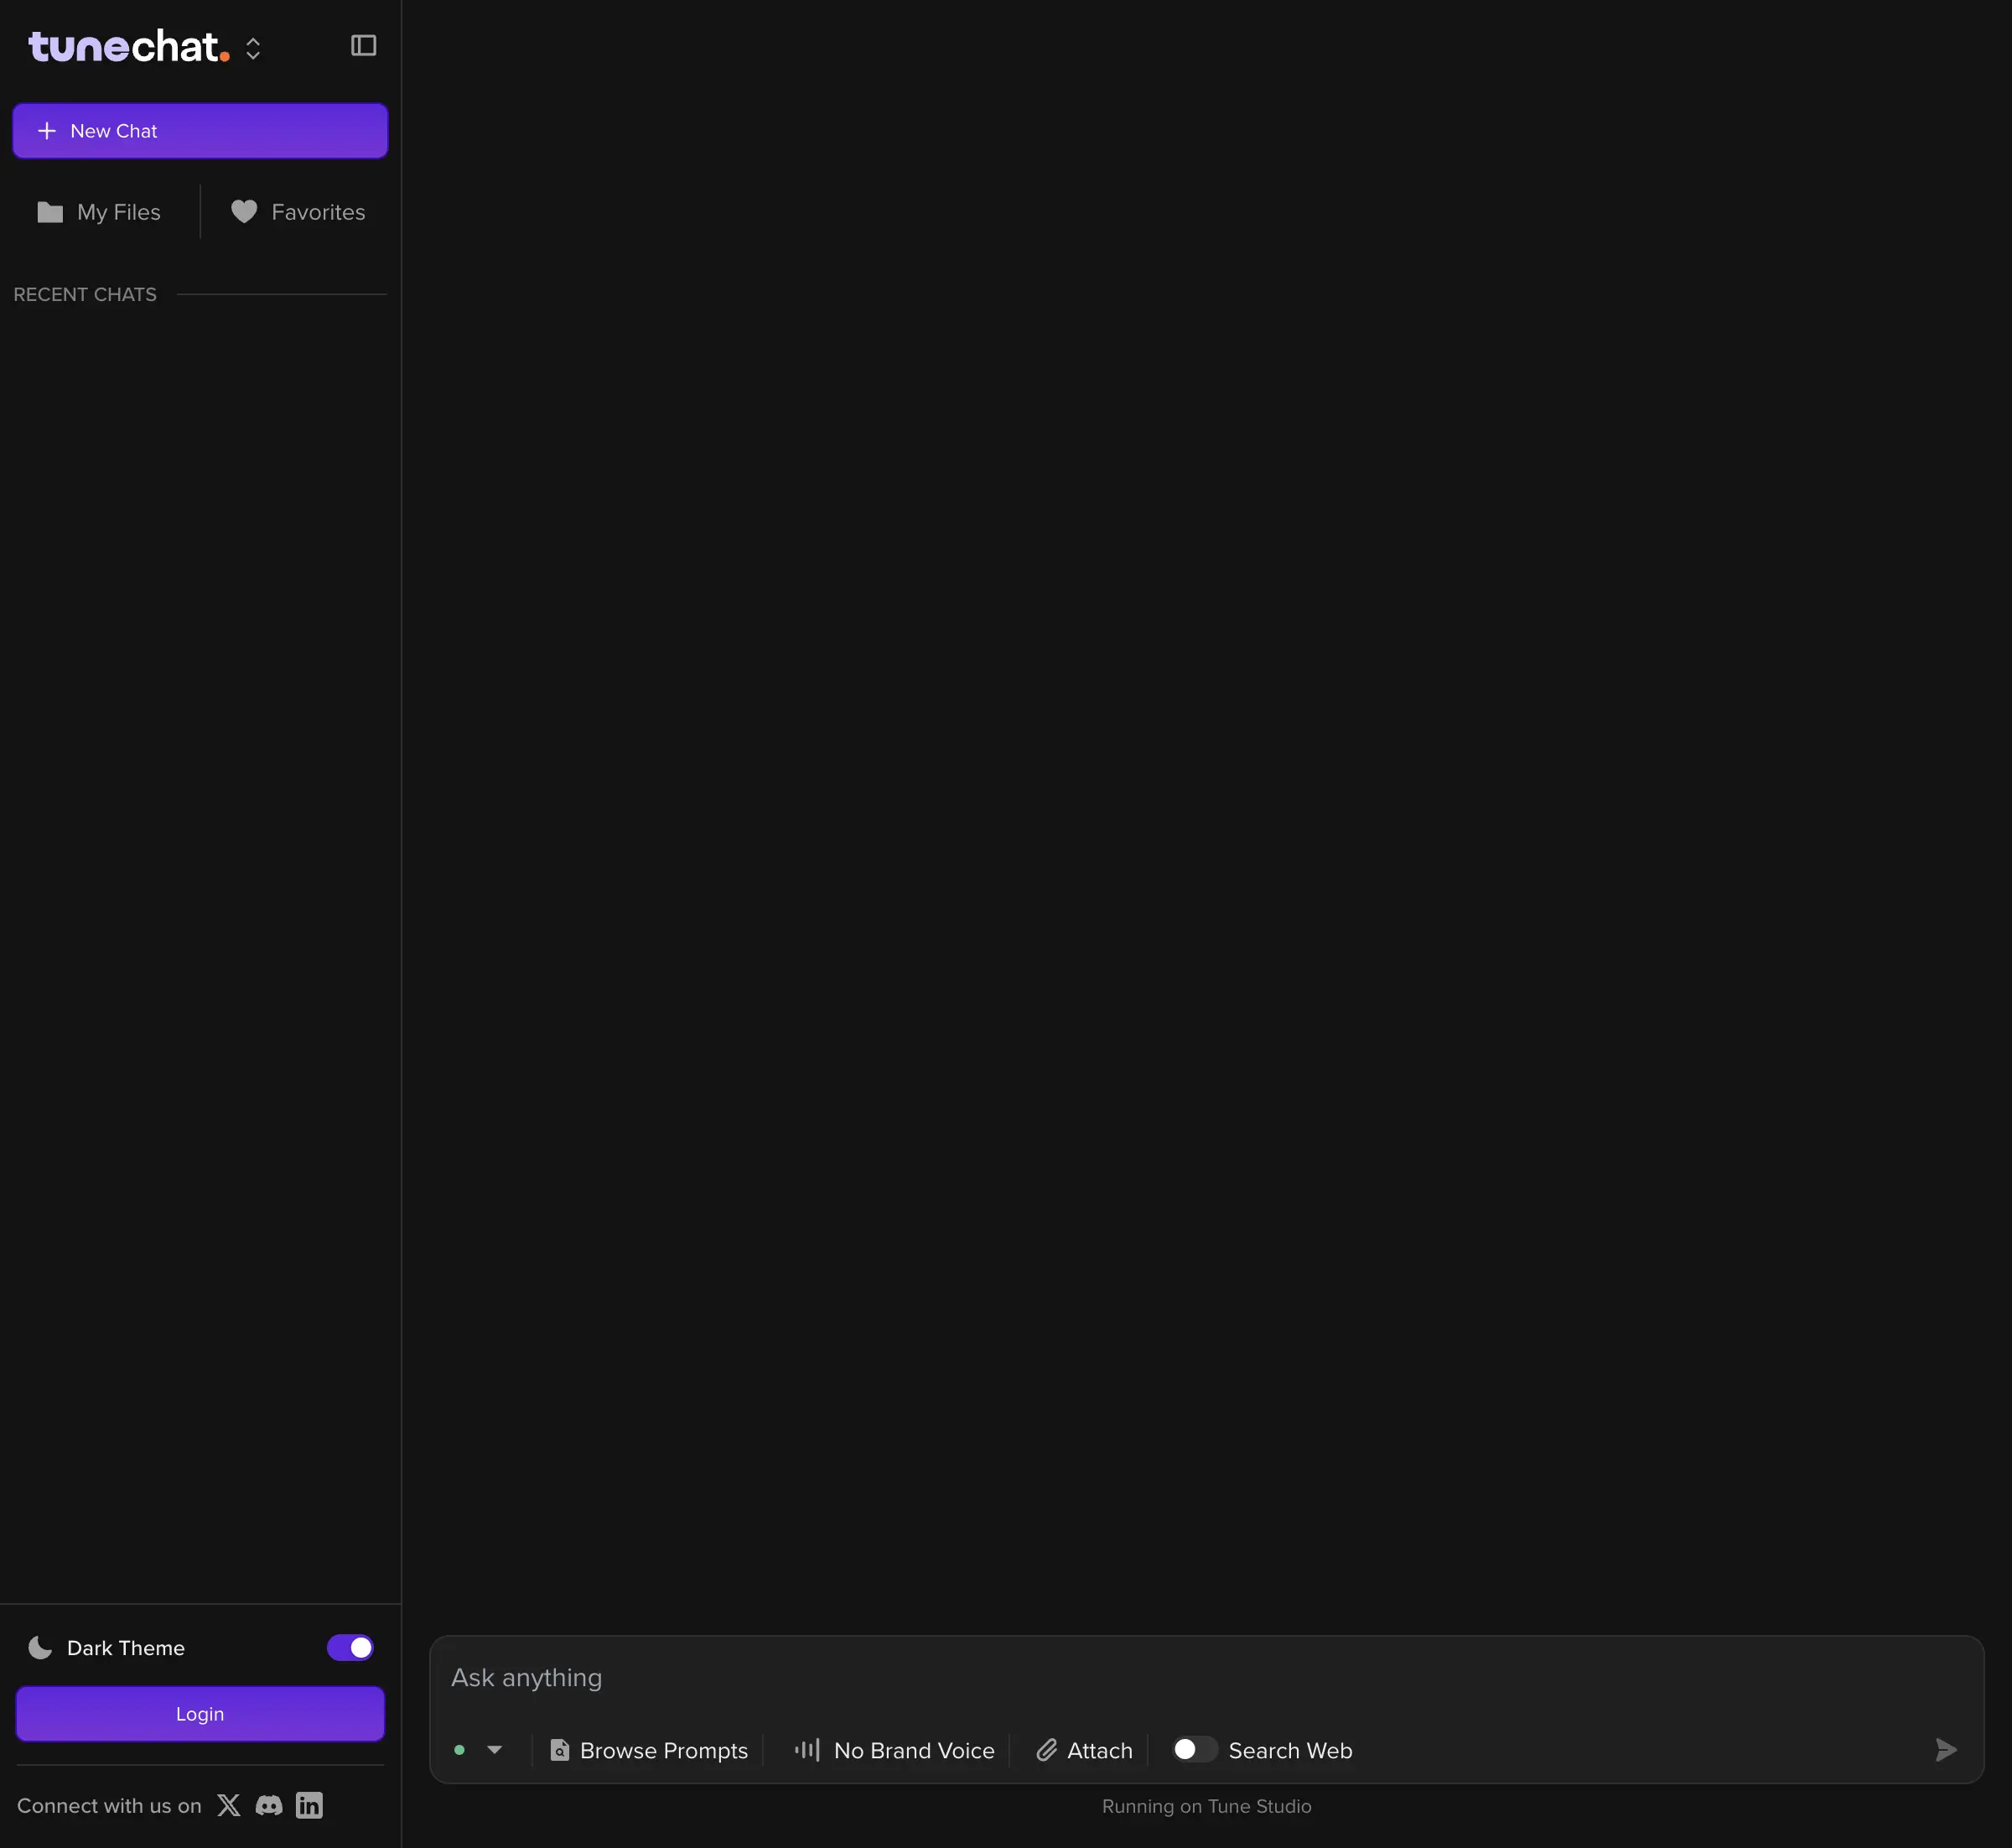Click the Login button

200,1714
